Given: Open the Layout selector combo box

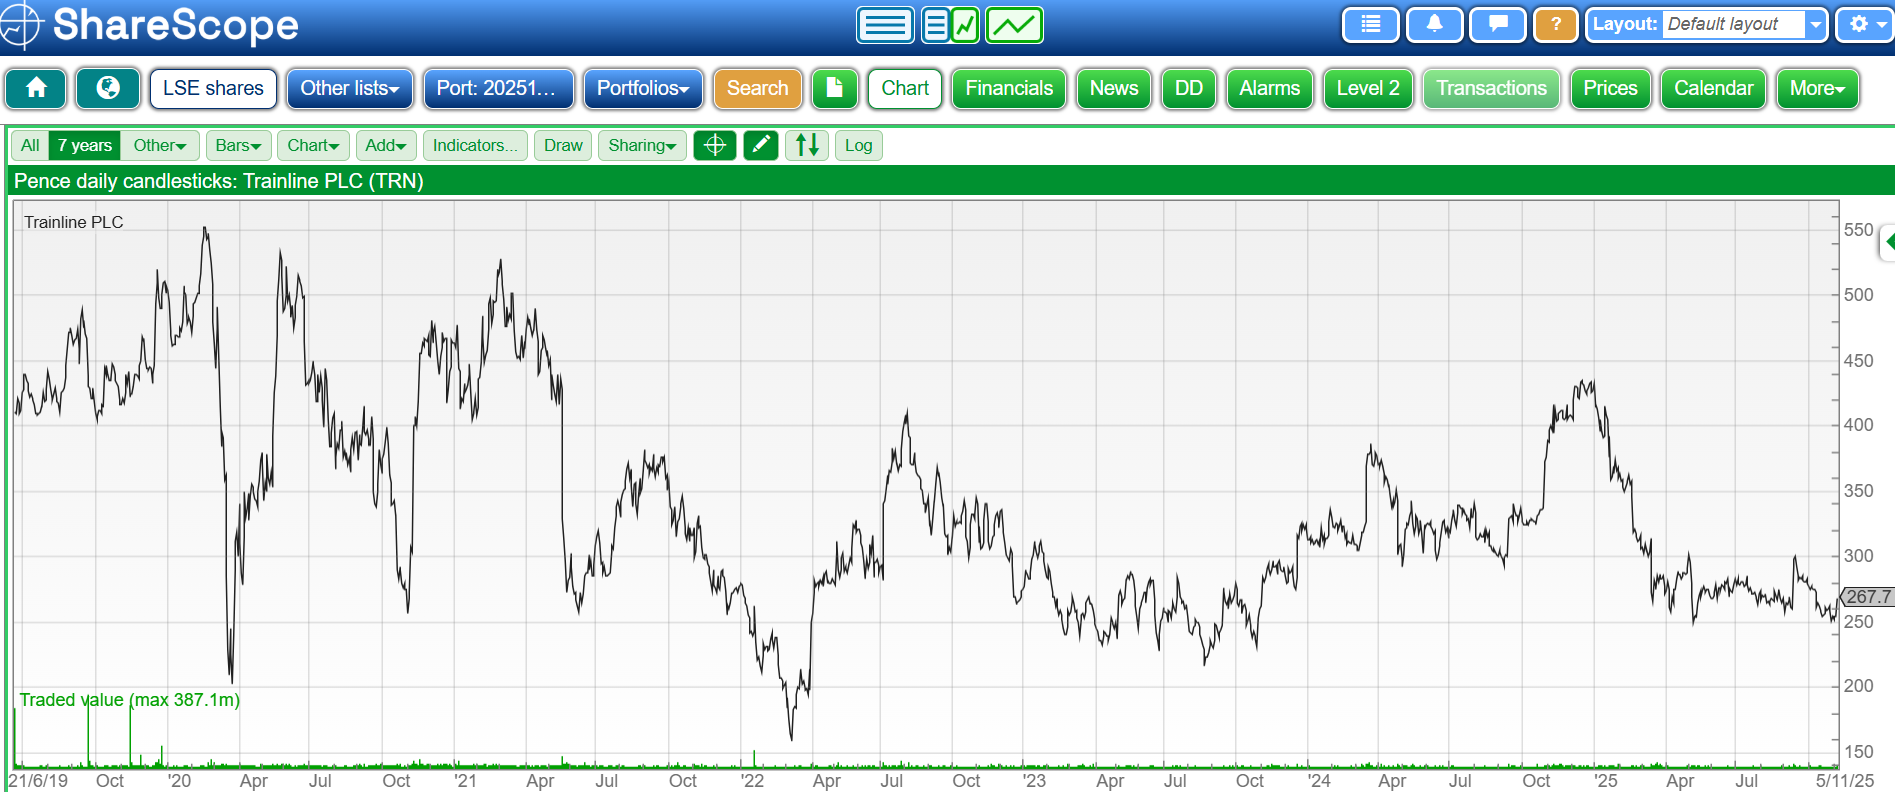Looking at the screenshot, I should tap(1707, 25).
